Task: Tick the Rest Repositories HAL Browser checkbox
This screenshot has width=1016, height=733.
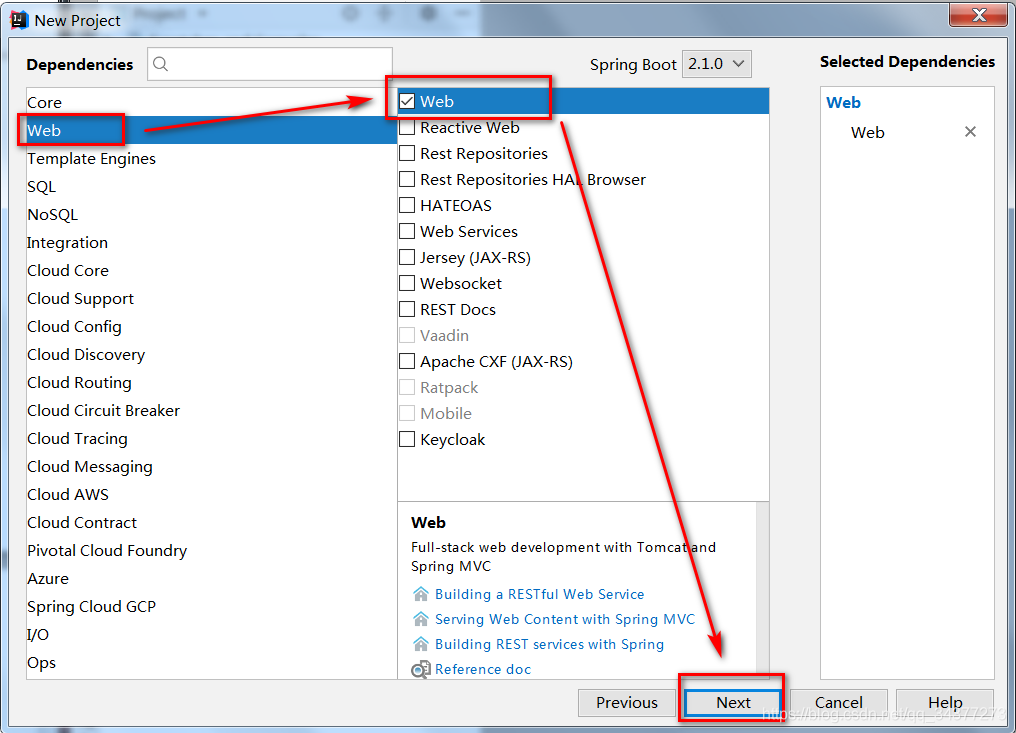Action: click(x=407, y=179)
